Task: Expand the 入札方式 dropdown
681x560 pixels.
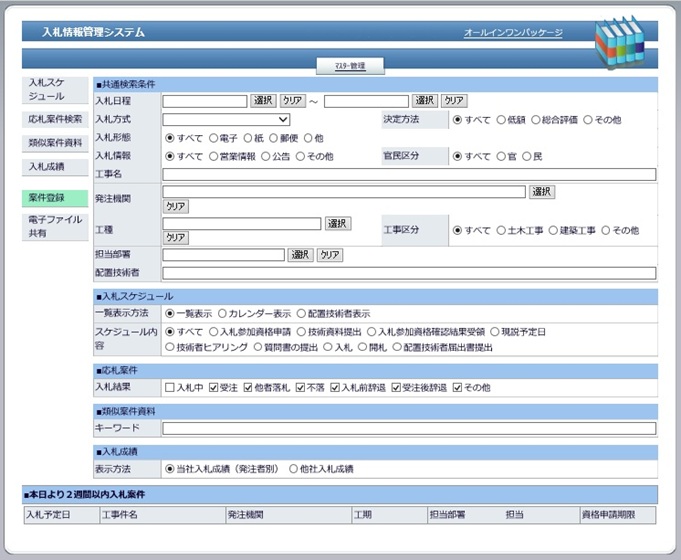Action: (226, 120)
